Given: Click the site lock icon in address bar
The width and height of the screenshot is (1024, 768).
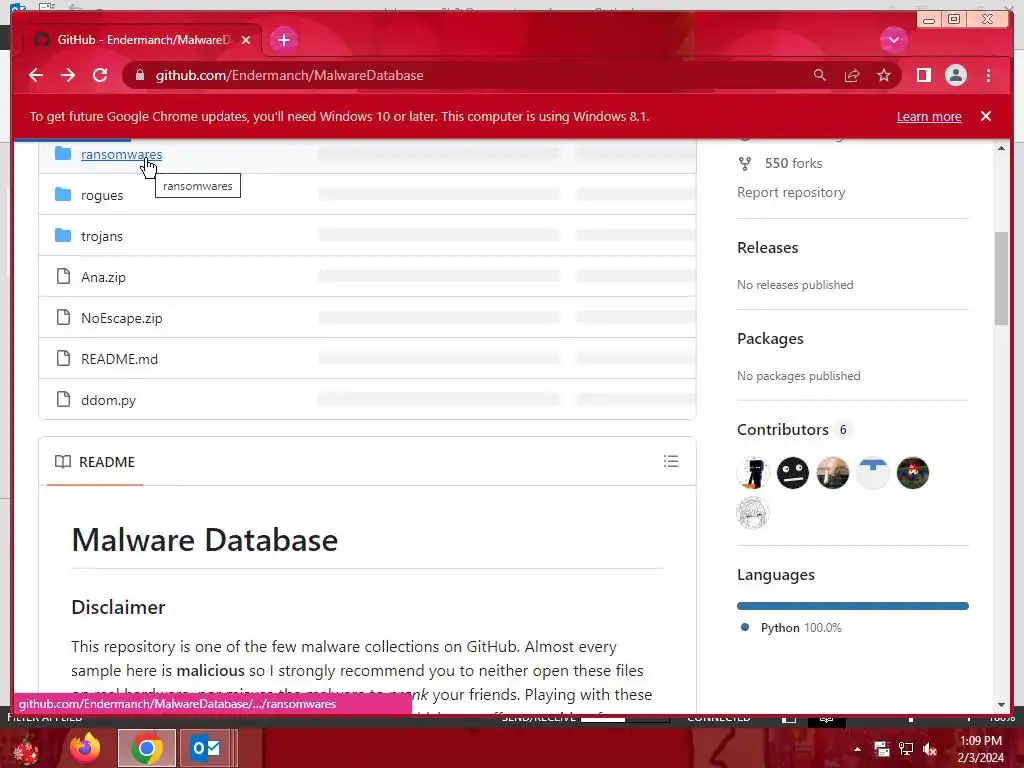Looking at the screenshot, I should coord(139,76).
